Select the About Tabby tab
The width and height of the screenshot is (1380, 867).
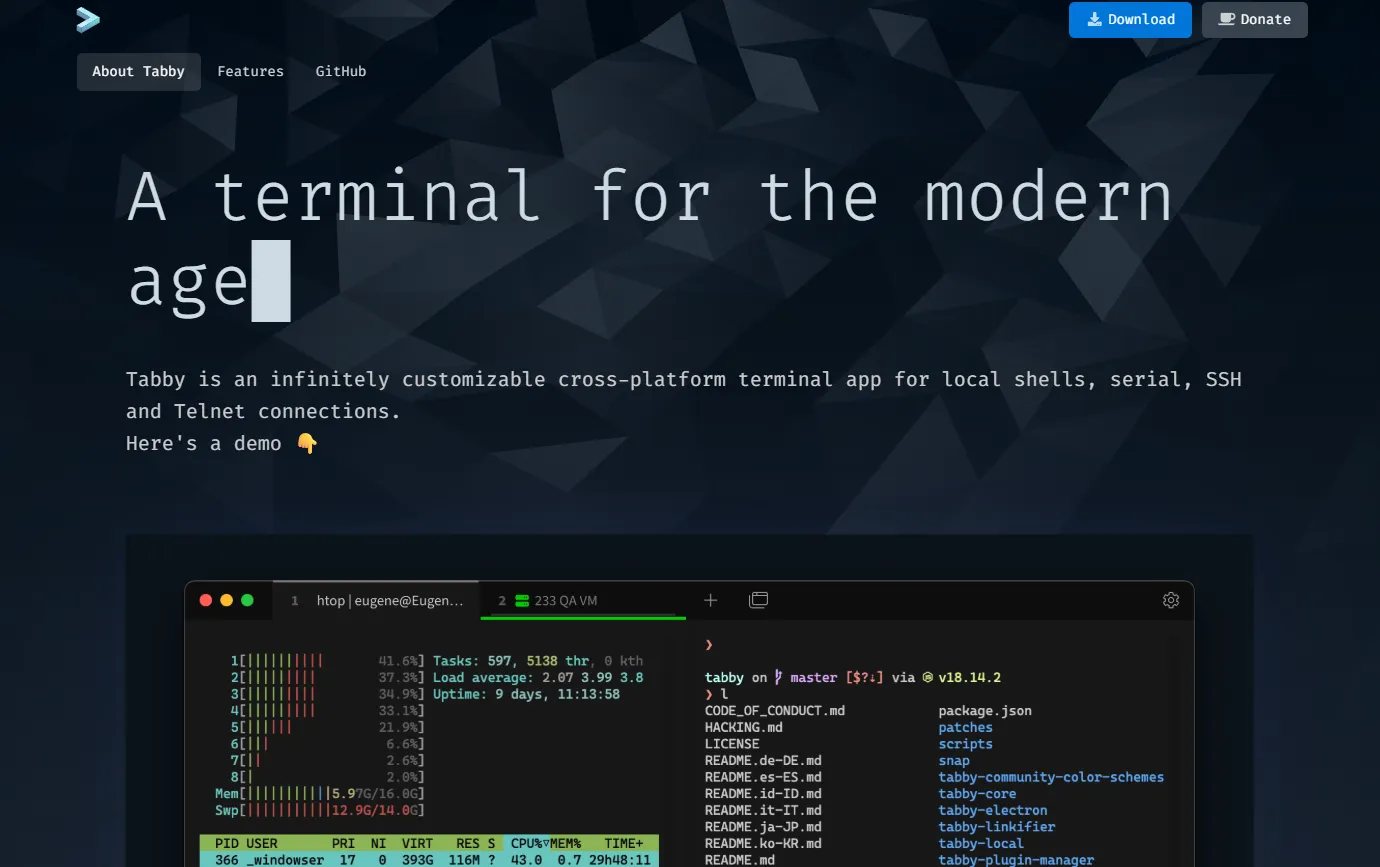(x=139, y=72)
